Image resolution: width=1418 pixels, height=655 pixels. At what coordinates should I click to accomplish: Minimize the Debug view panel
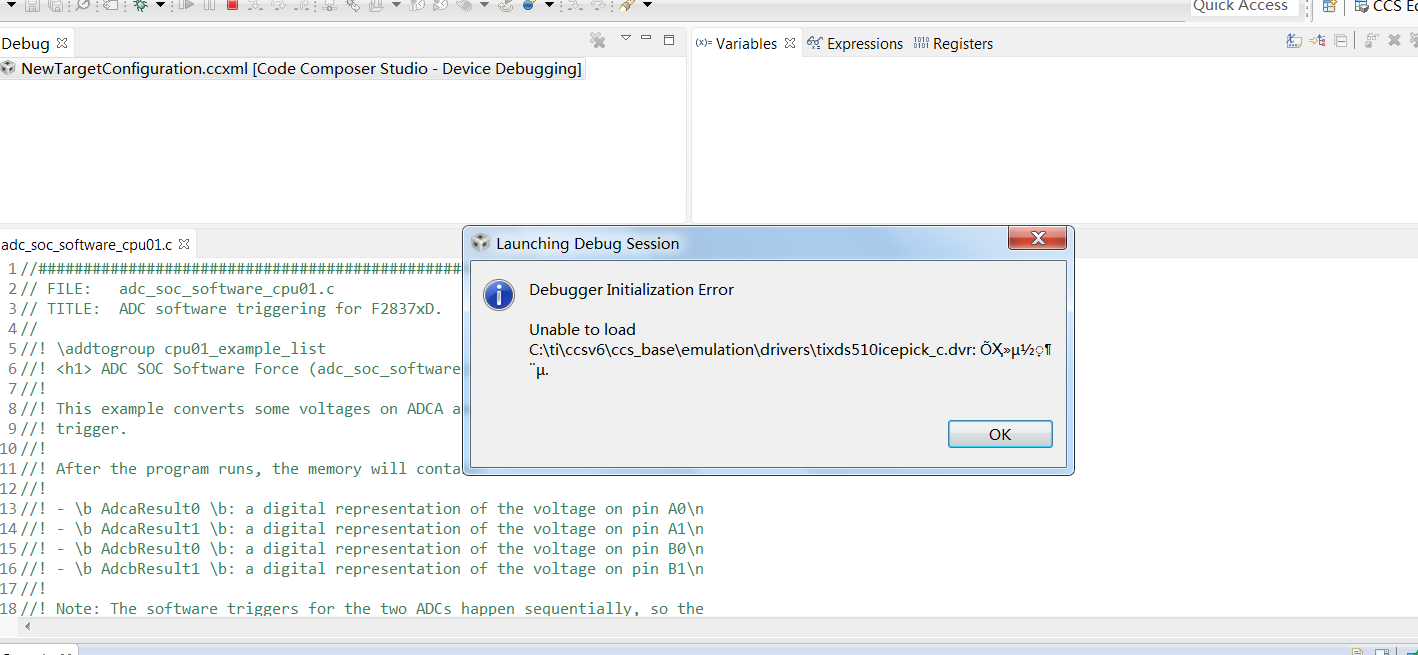coord(645,39)
